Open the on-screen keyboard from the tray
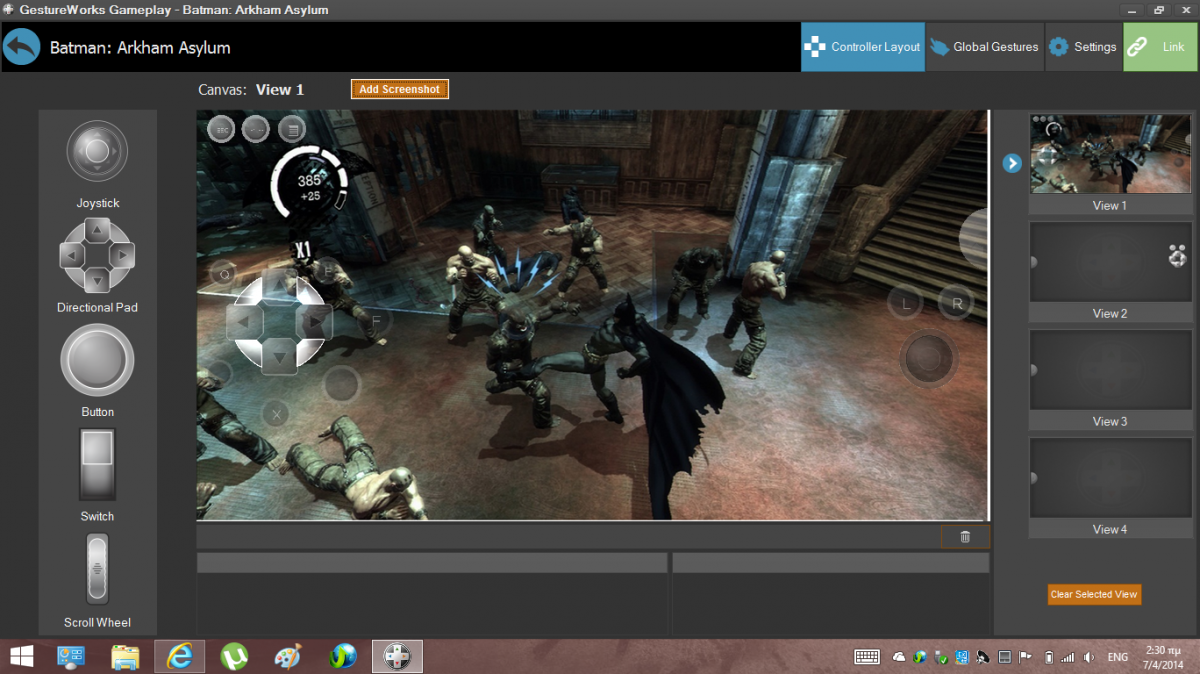Viewport: 1200px width, 674px height. pyautogui.click(x=867, y=657)
